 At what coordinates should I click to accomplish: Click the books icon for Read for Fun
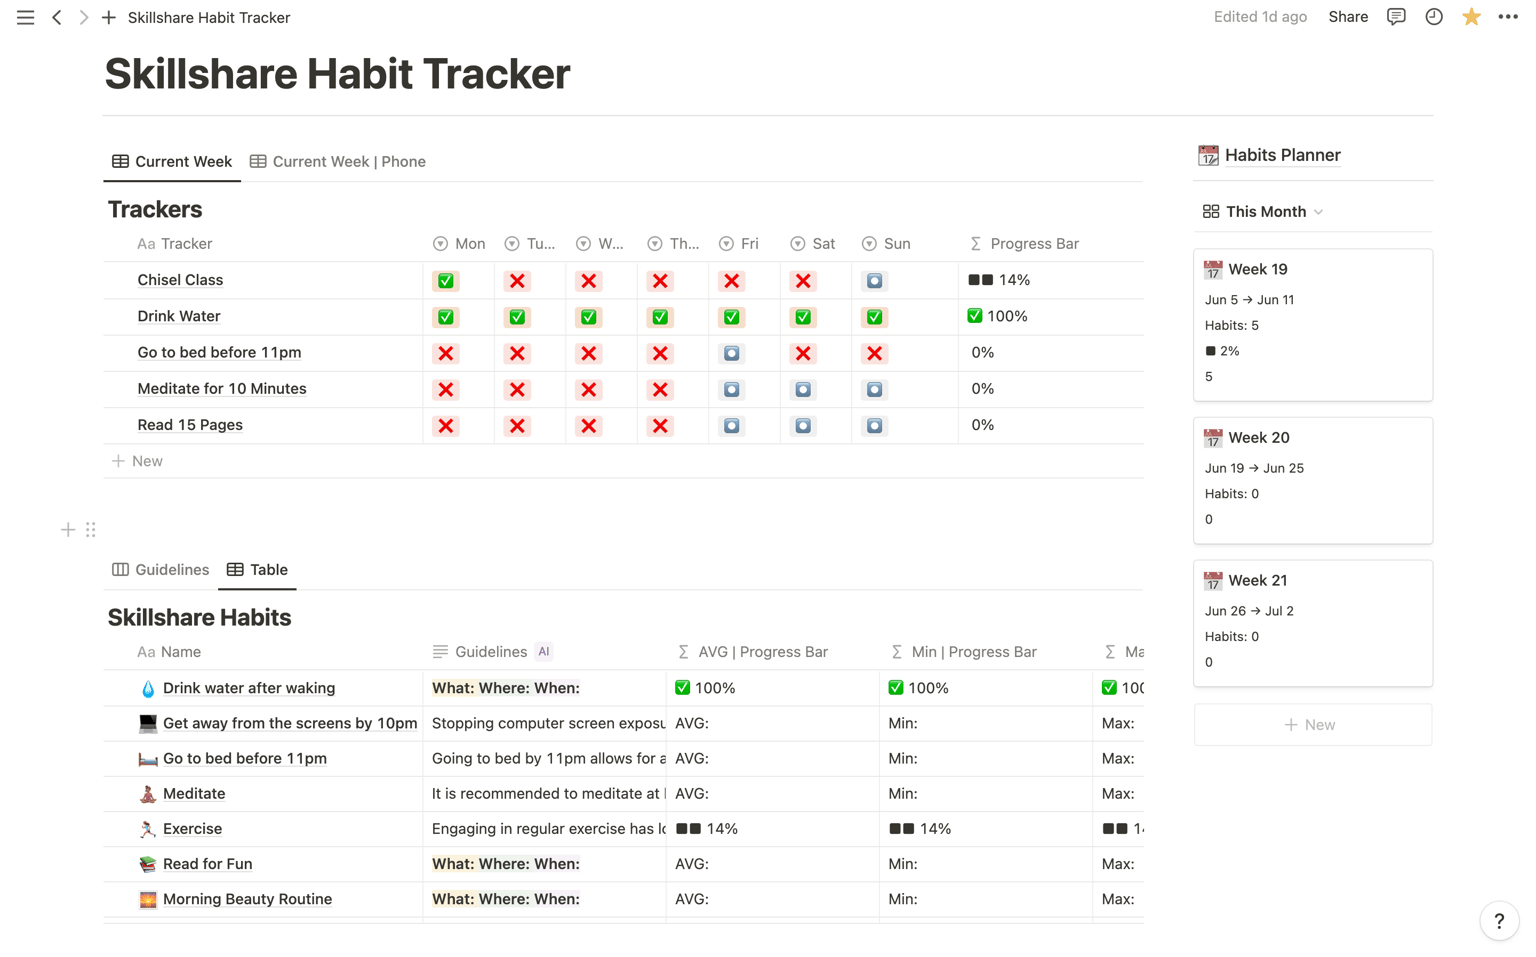[x=148, y=864]
